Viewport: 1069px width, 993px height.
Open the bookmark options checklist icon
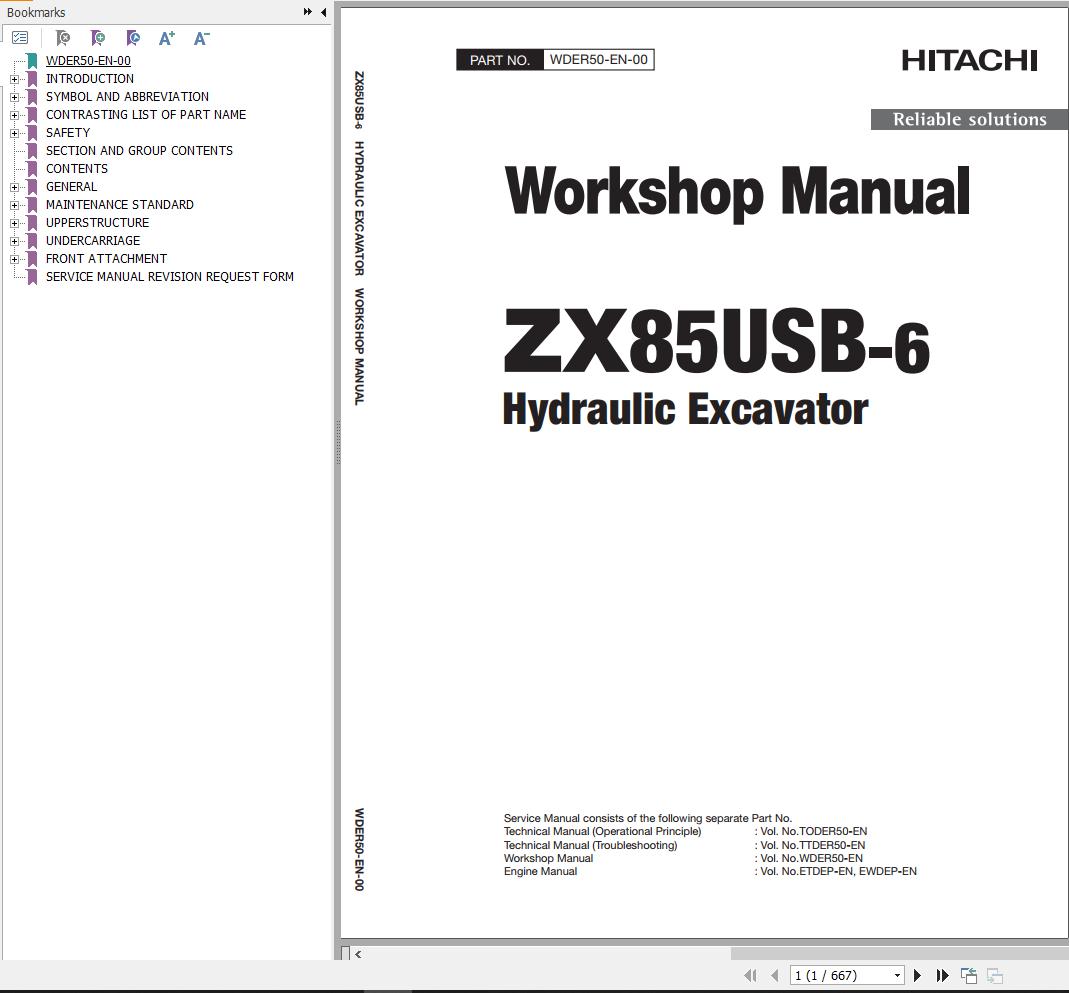(x=20, y=38)
